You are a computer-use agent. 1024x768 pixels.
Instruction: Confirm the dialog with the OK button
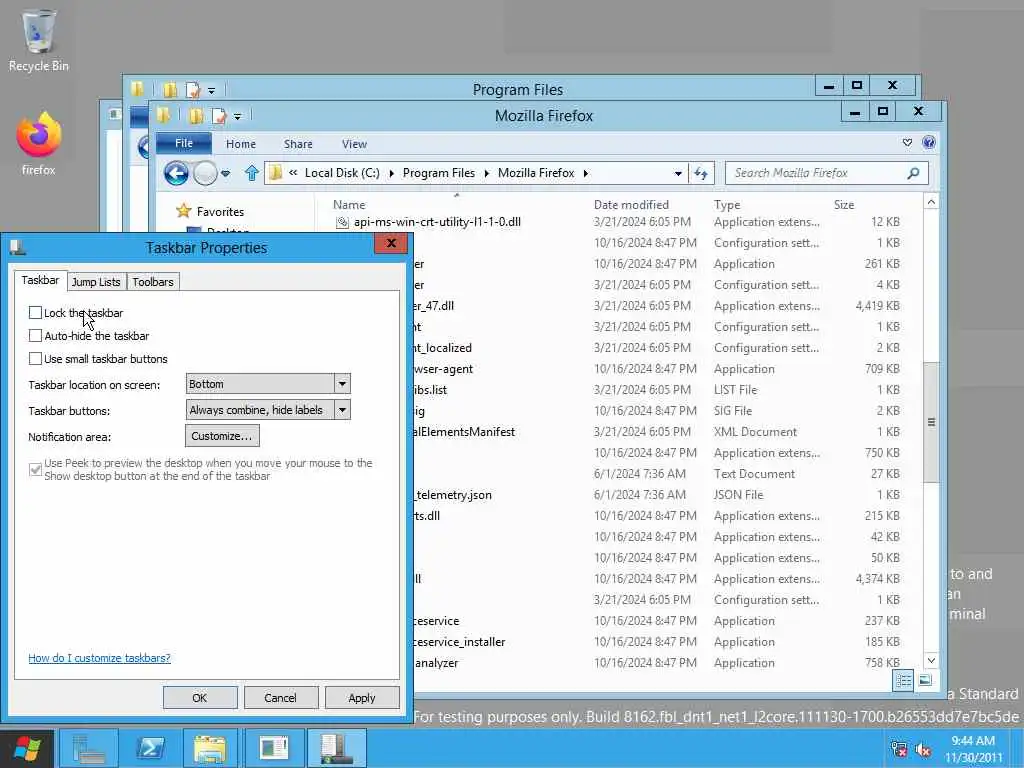pyautogui.click(x=200, y=697)
